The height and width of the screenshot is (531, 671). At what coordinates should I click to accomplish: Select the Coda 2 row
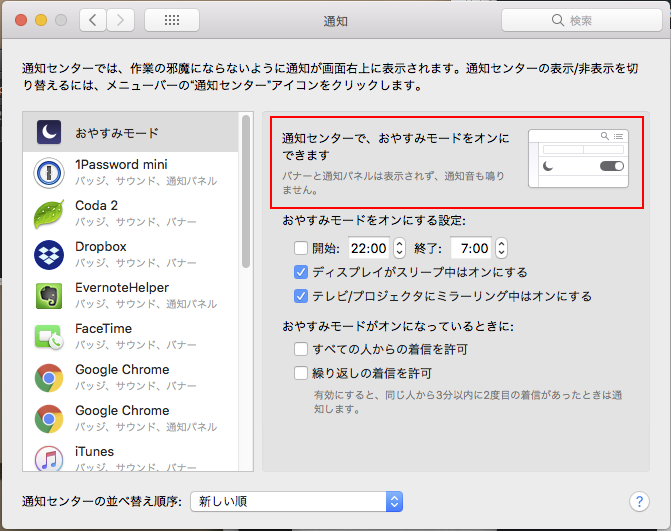131,214
